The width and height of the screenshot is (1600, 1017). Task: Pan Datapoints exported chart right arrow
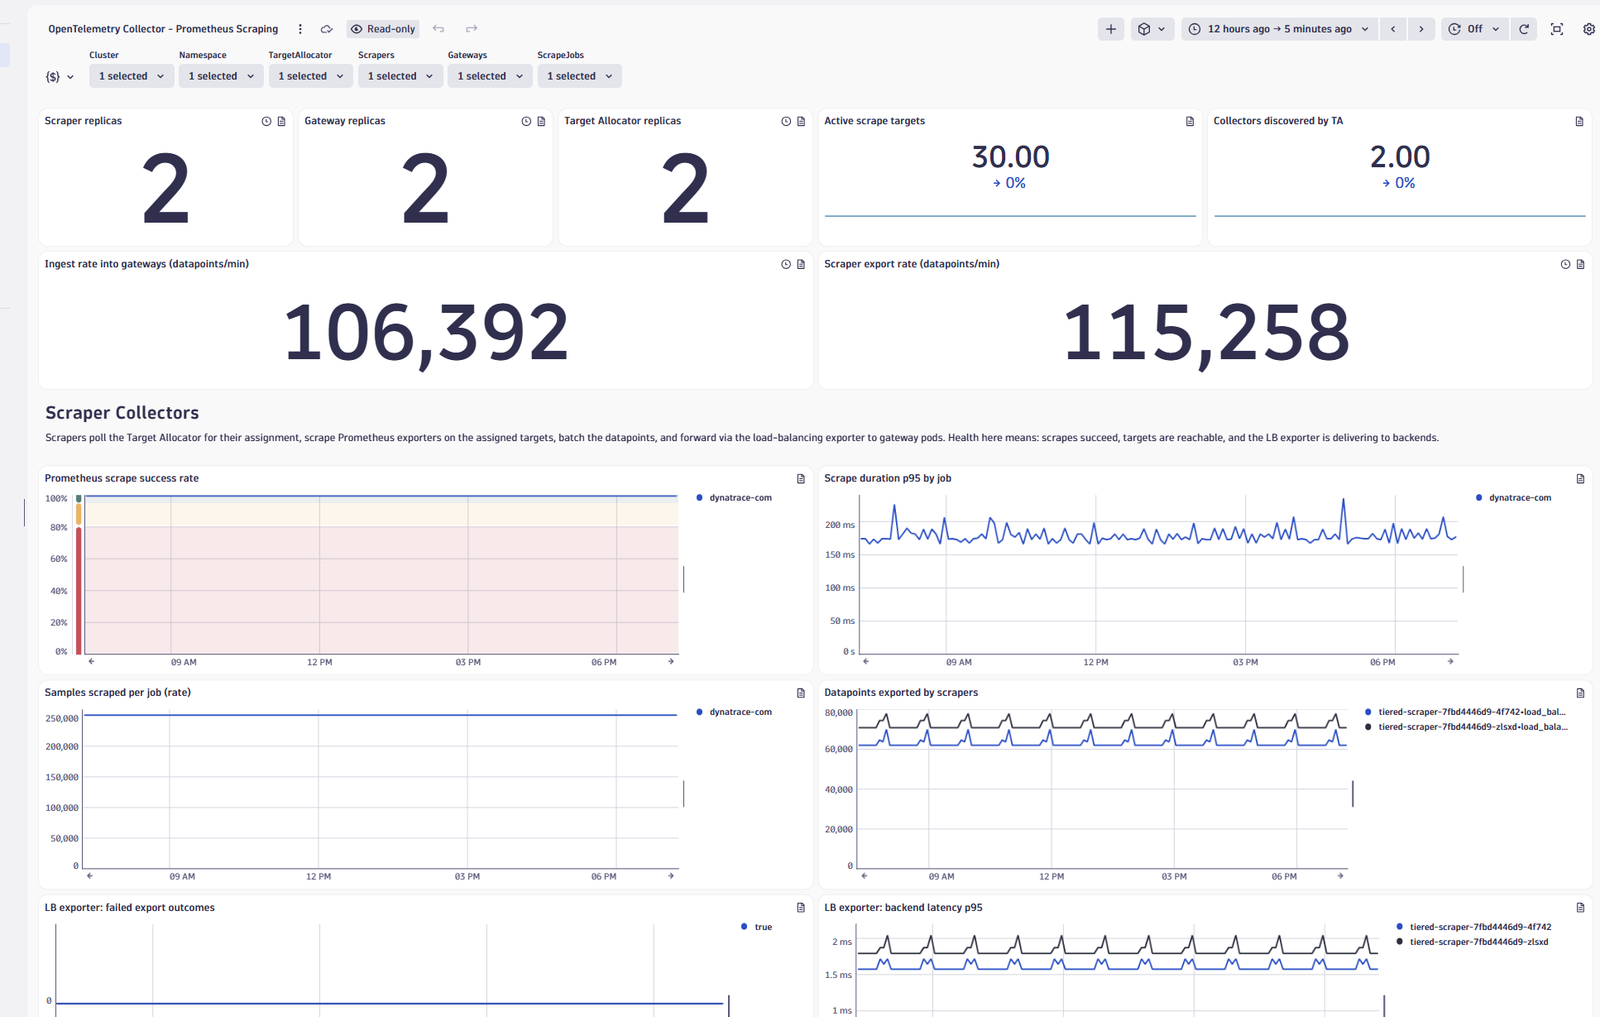click(1341, 875)
